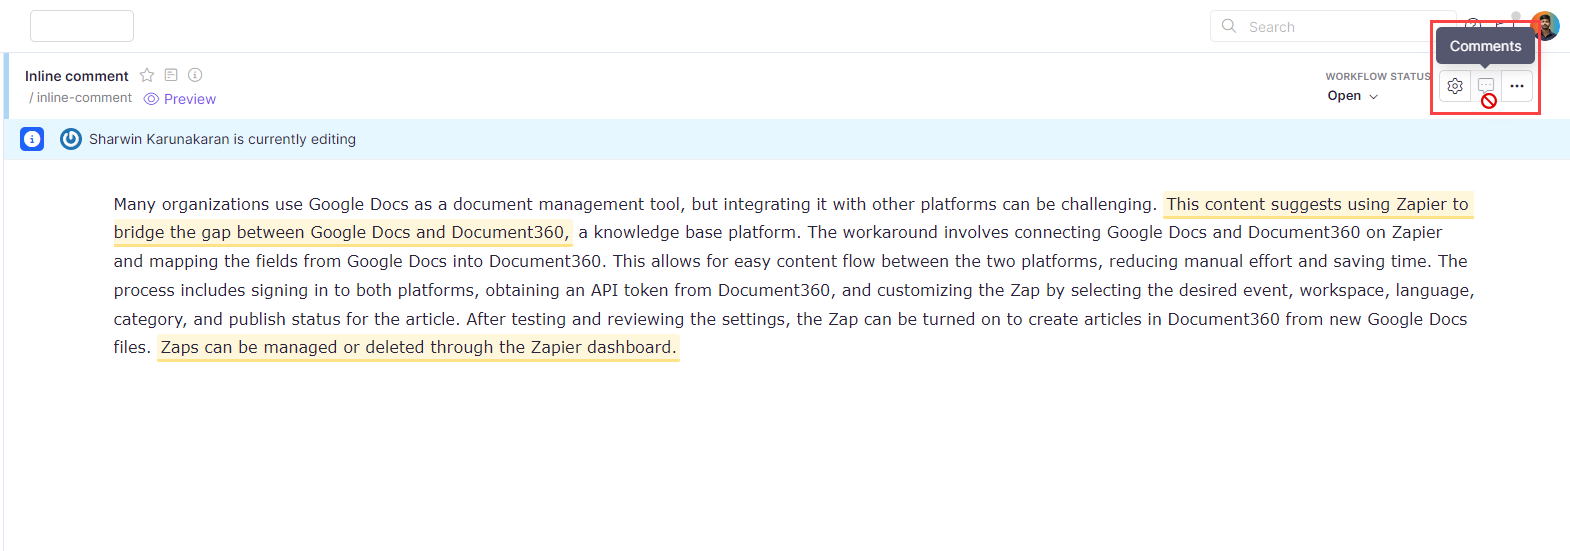Star the Inline comment article
1570x551 pixels.
click(x=147, y=75)
